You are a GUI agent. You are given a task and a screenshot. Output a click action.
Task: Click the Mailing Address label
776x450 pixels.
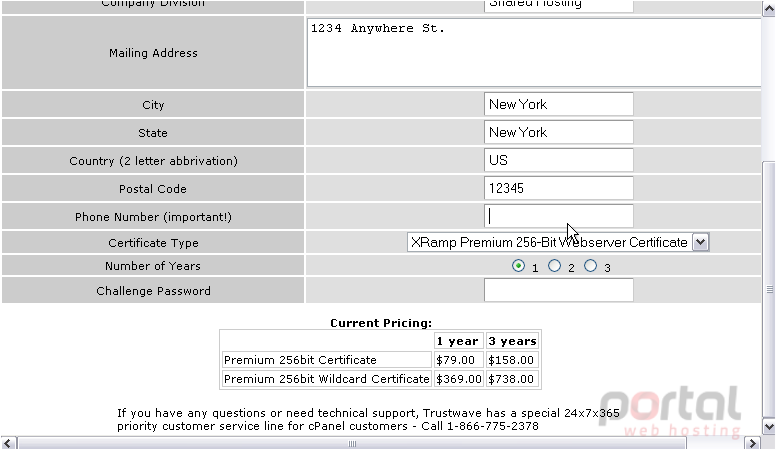pos(153,53)
